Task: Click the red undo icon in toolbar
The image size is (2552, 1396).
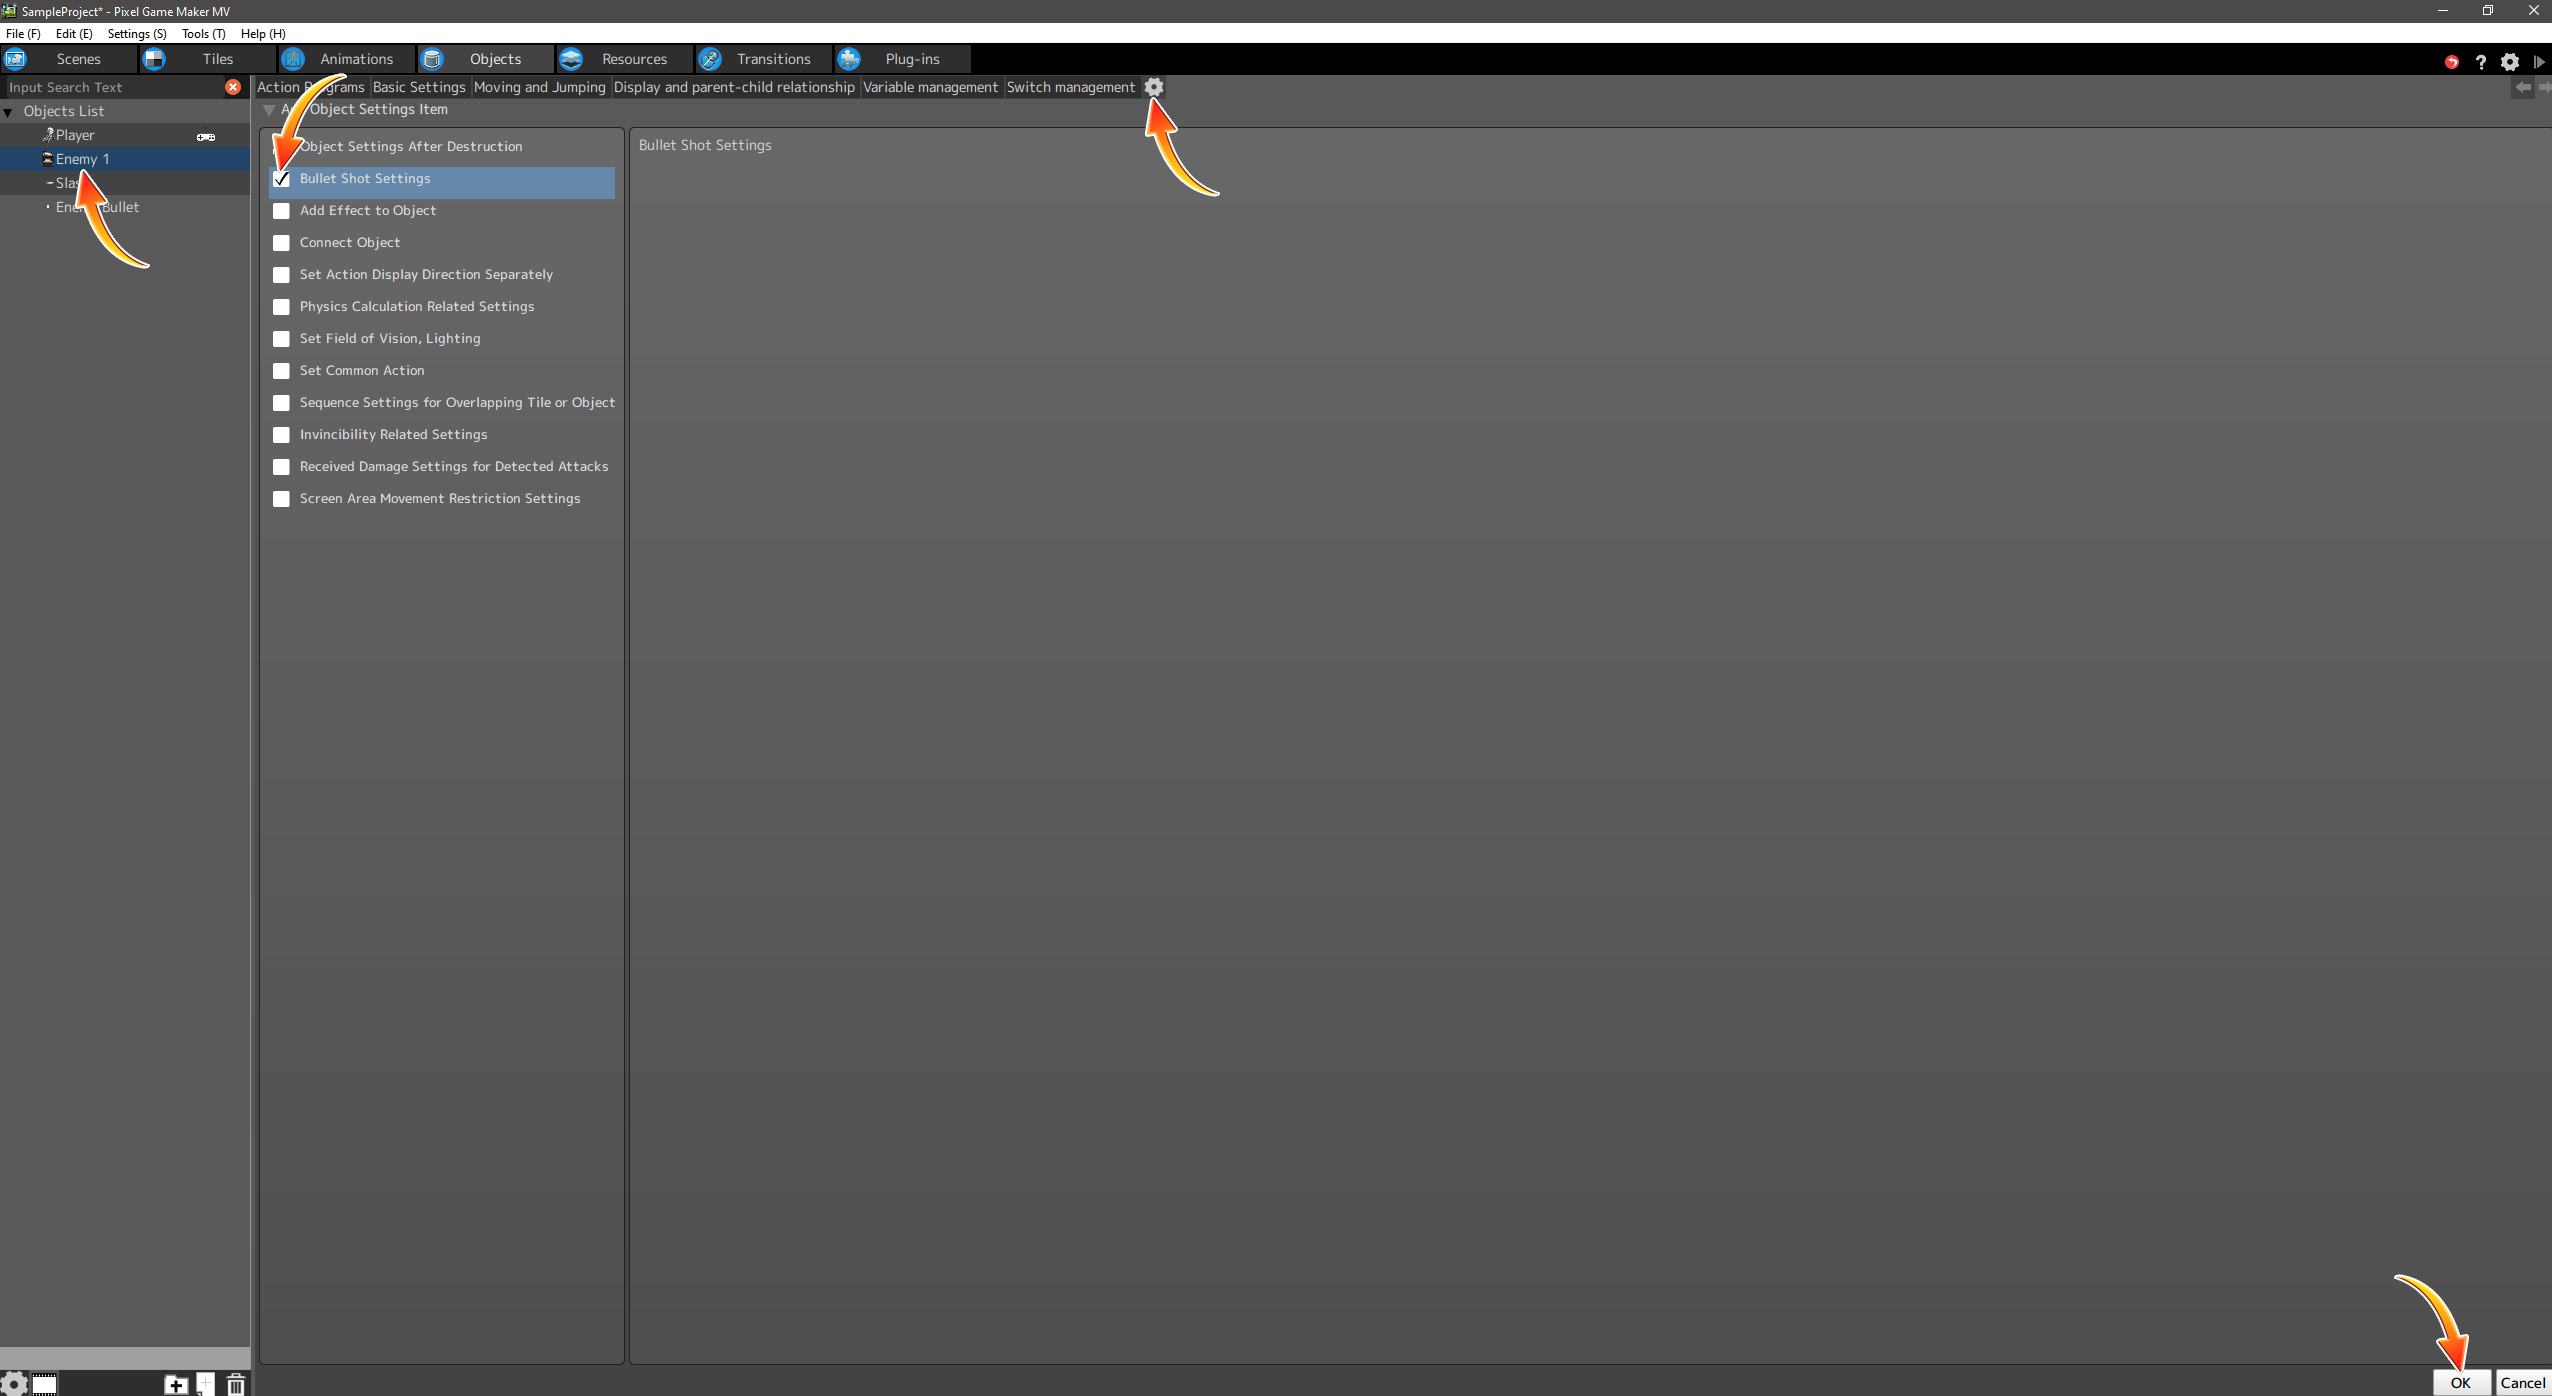Action: (x=2451, y=62)
